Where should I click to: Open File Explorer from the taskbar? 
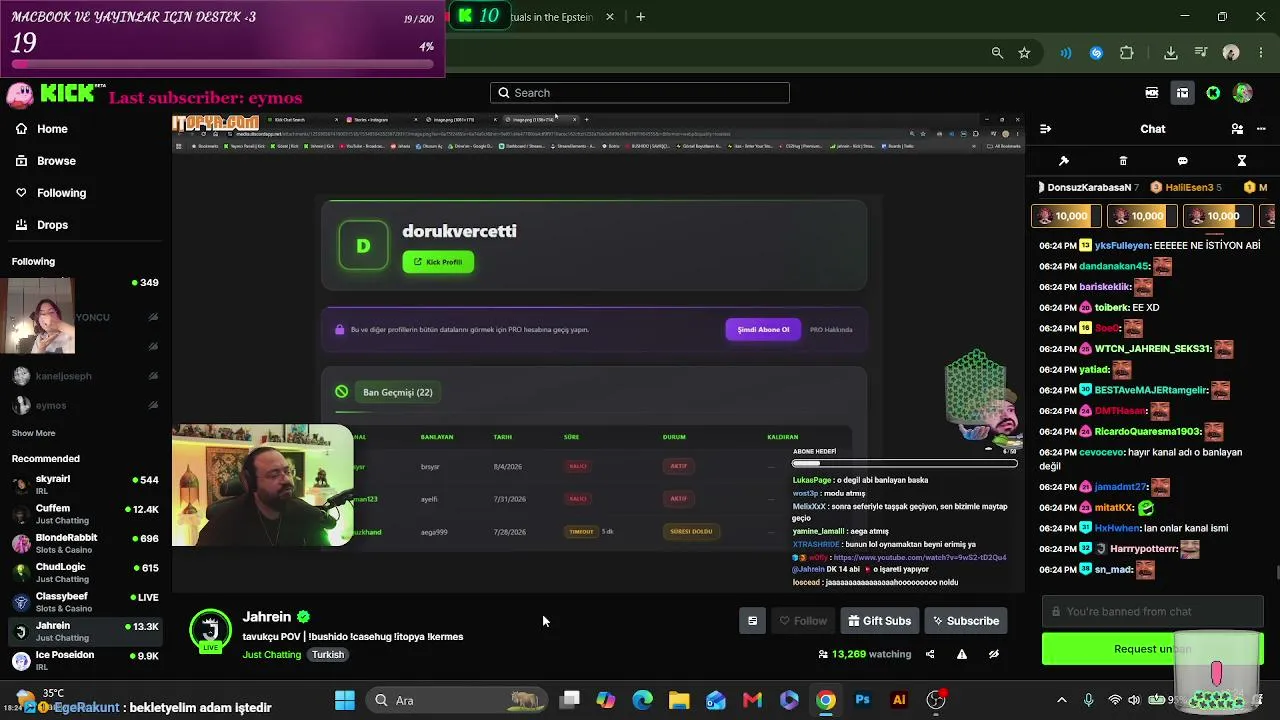(679, 700)
